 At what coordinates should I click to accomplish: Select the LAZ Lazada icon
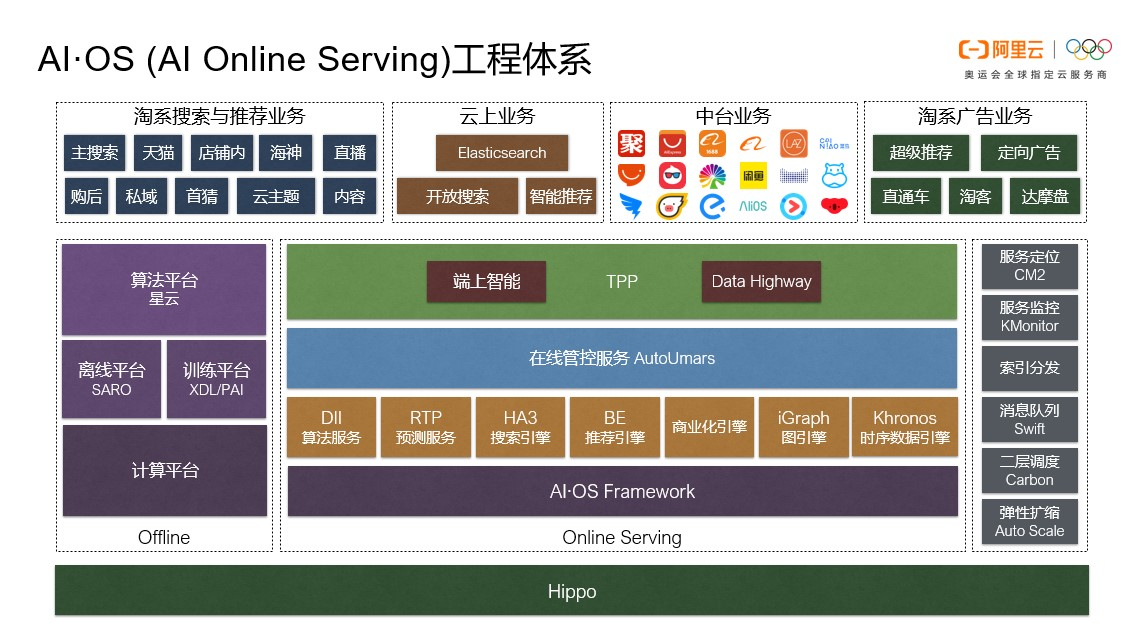pos(793,144)
